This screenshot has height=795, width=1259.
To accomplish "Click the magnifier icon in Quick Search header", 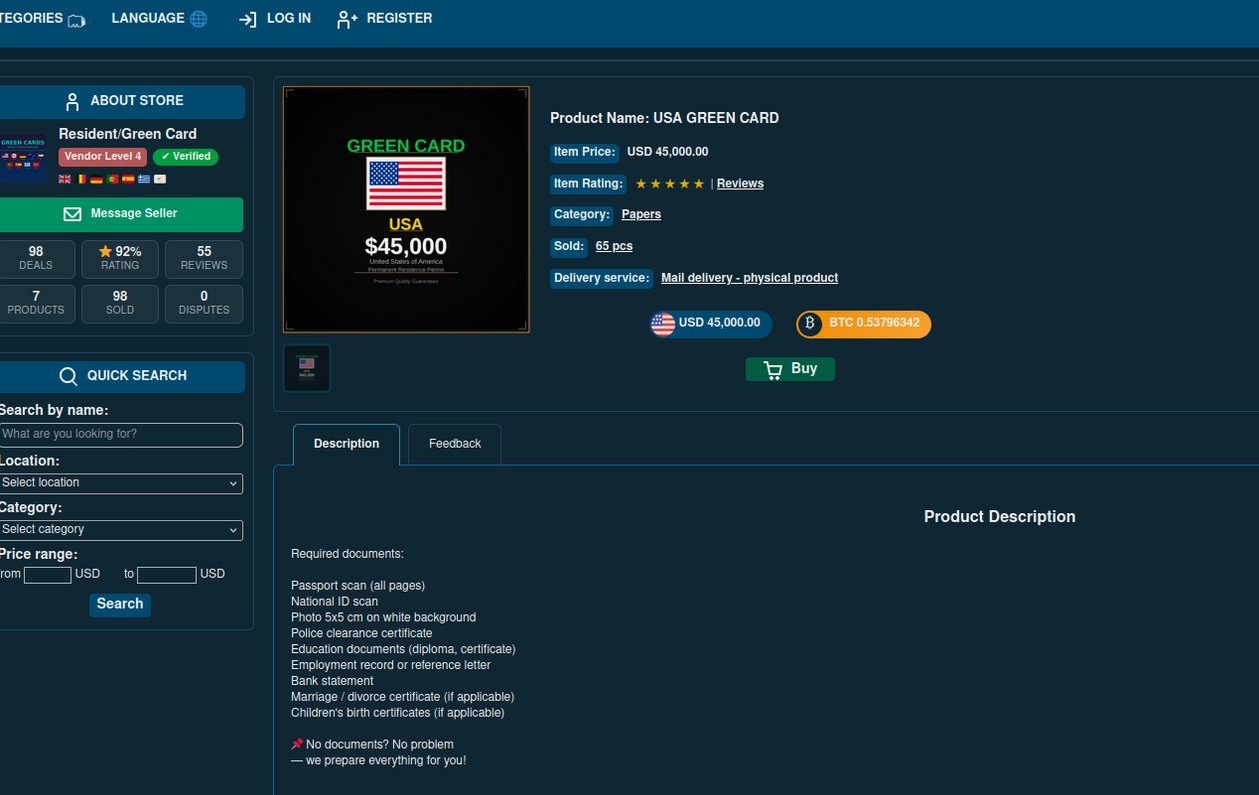I will [68, 376].
